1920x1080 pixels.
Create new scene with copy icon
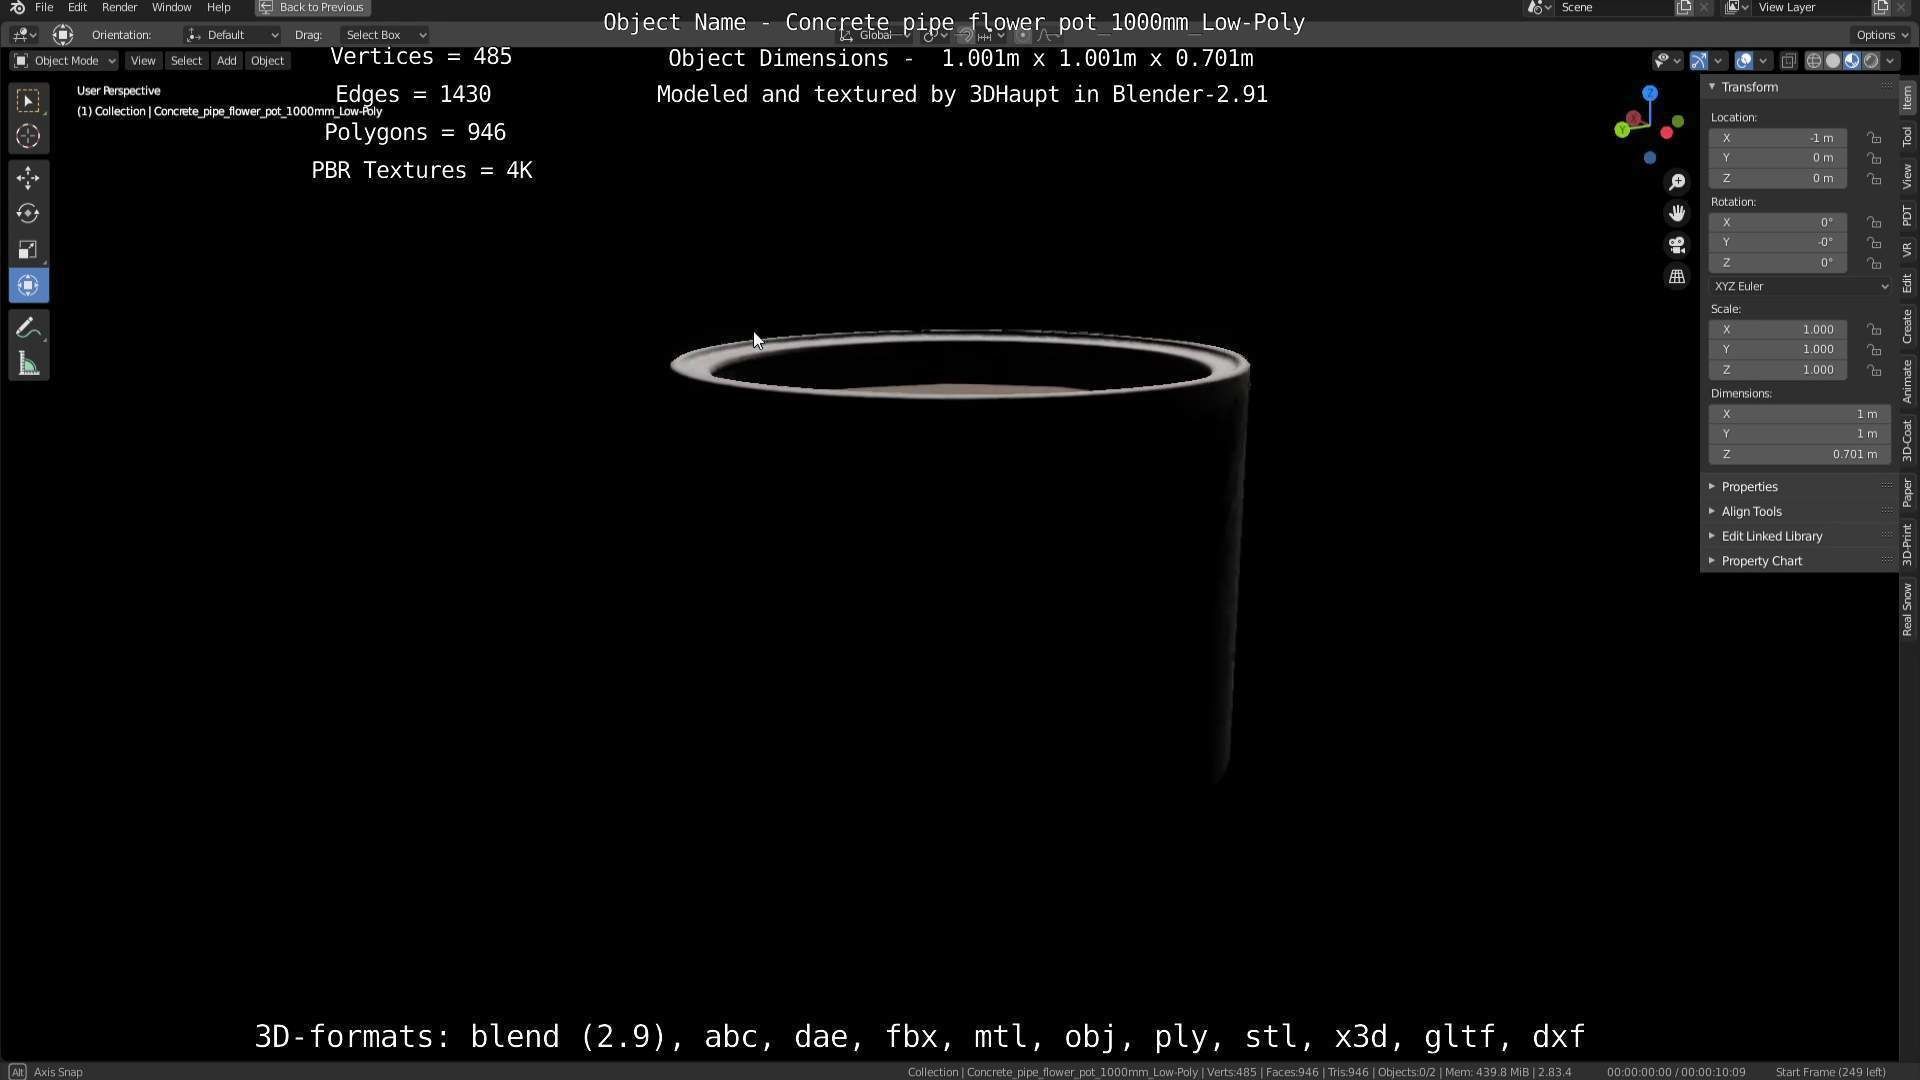(x=1684, y=7)
